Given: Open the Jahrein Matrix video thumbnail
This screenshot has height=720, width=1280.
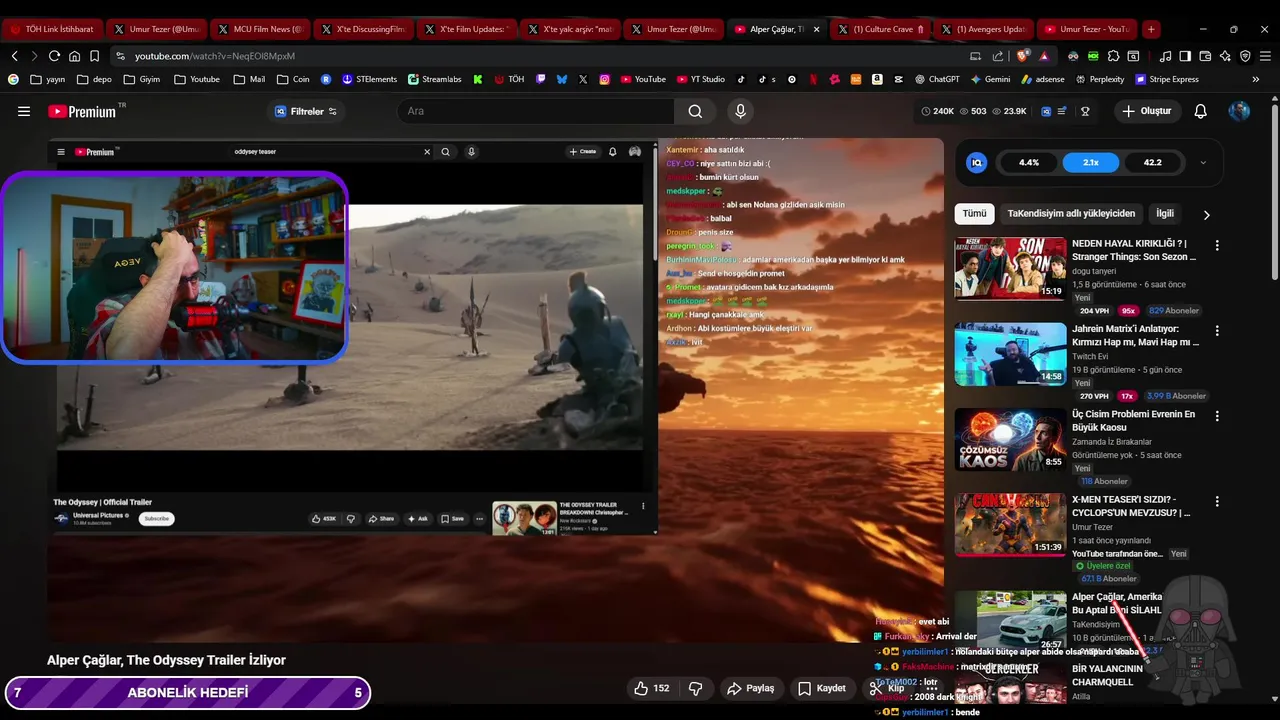Looking at the screenshot, I should coord(1010,354).
